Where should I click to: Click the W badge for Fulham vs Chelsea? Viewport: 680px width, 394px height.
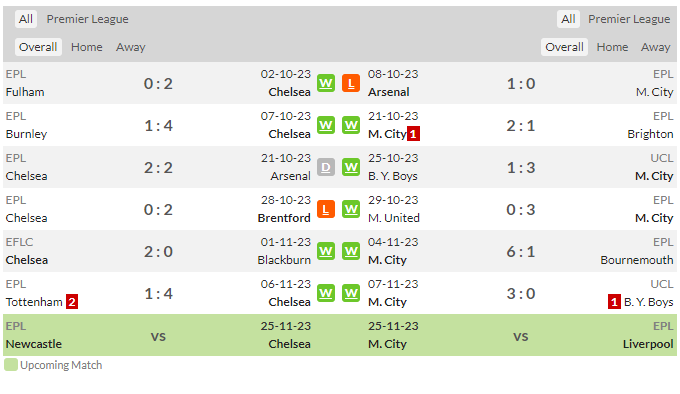pyautogui.click(x=326, y=83)
